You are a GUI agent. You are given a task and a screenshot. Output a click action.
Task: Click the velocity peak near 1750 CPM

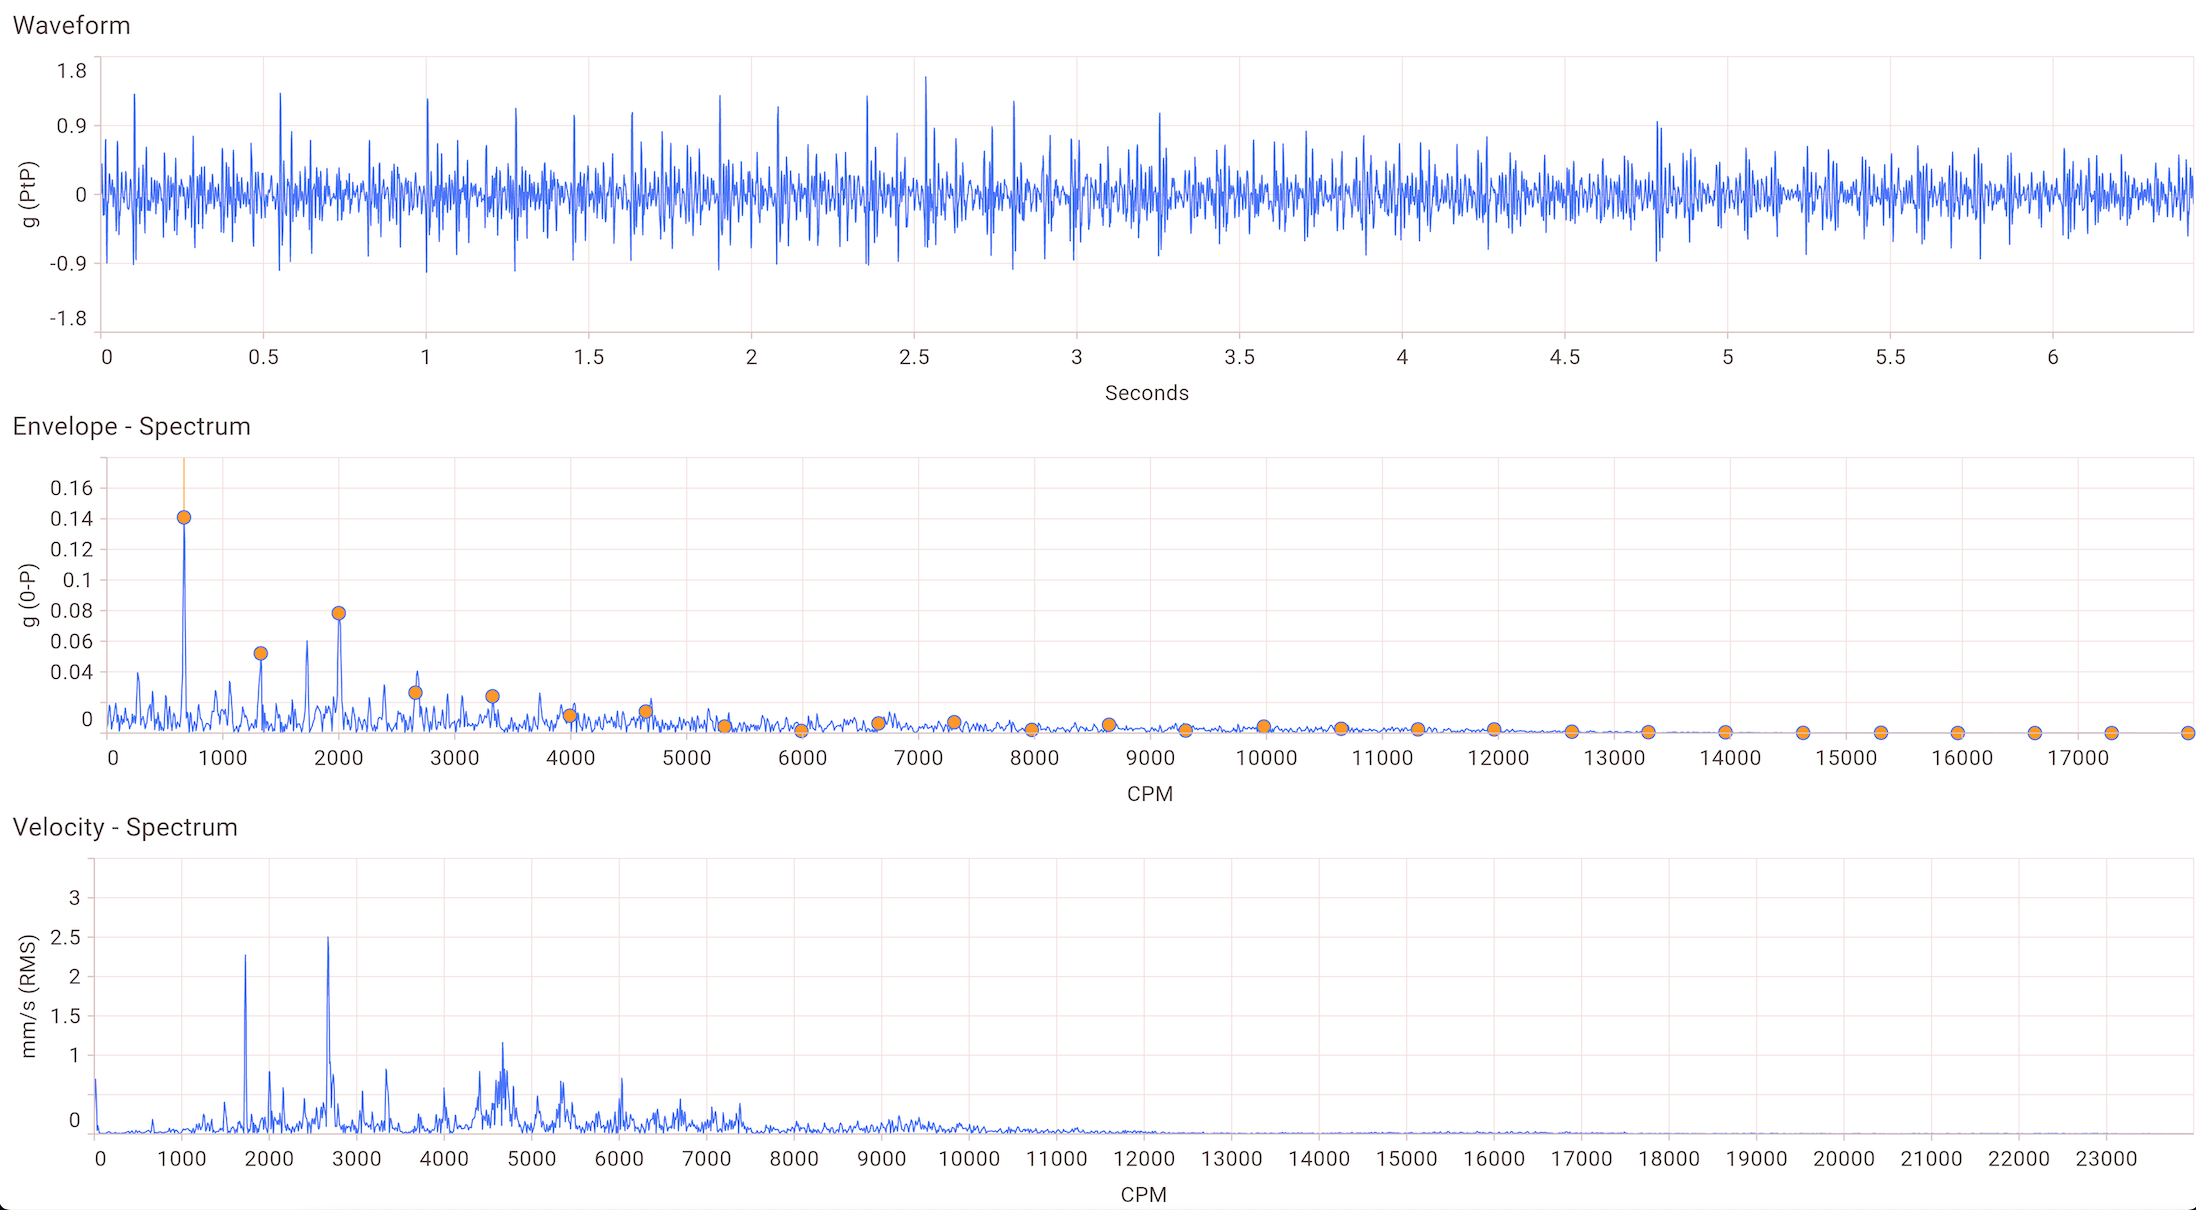click(x=245, y=958)
